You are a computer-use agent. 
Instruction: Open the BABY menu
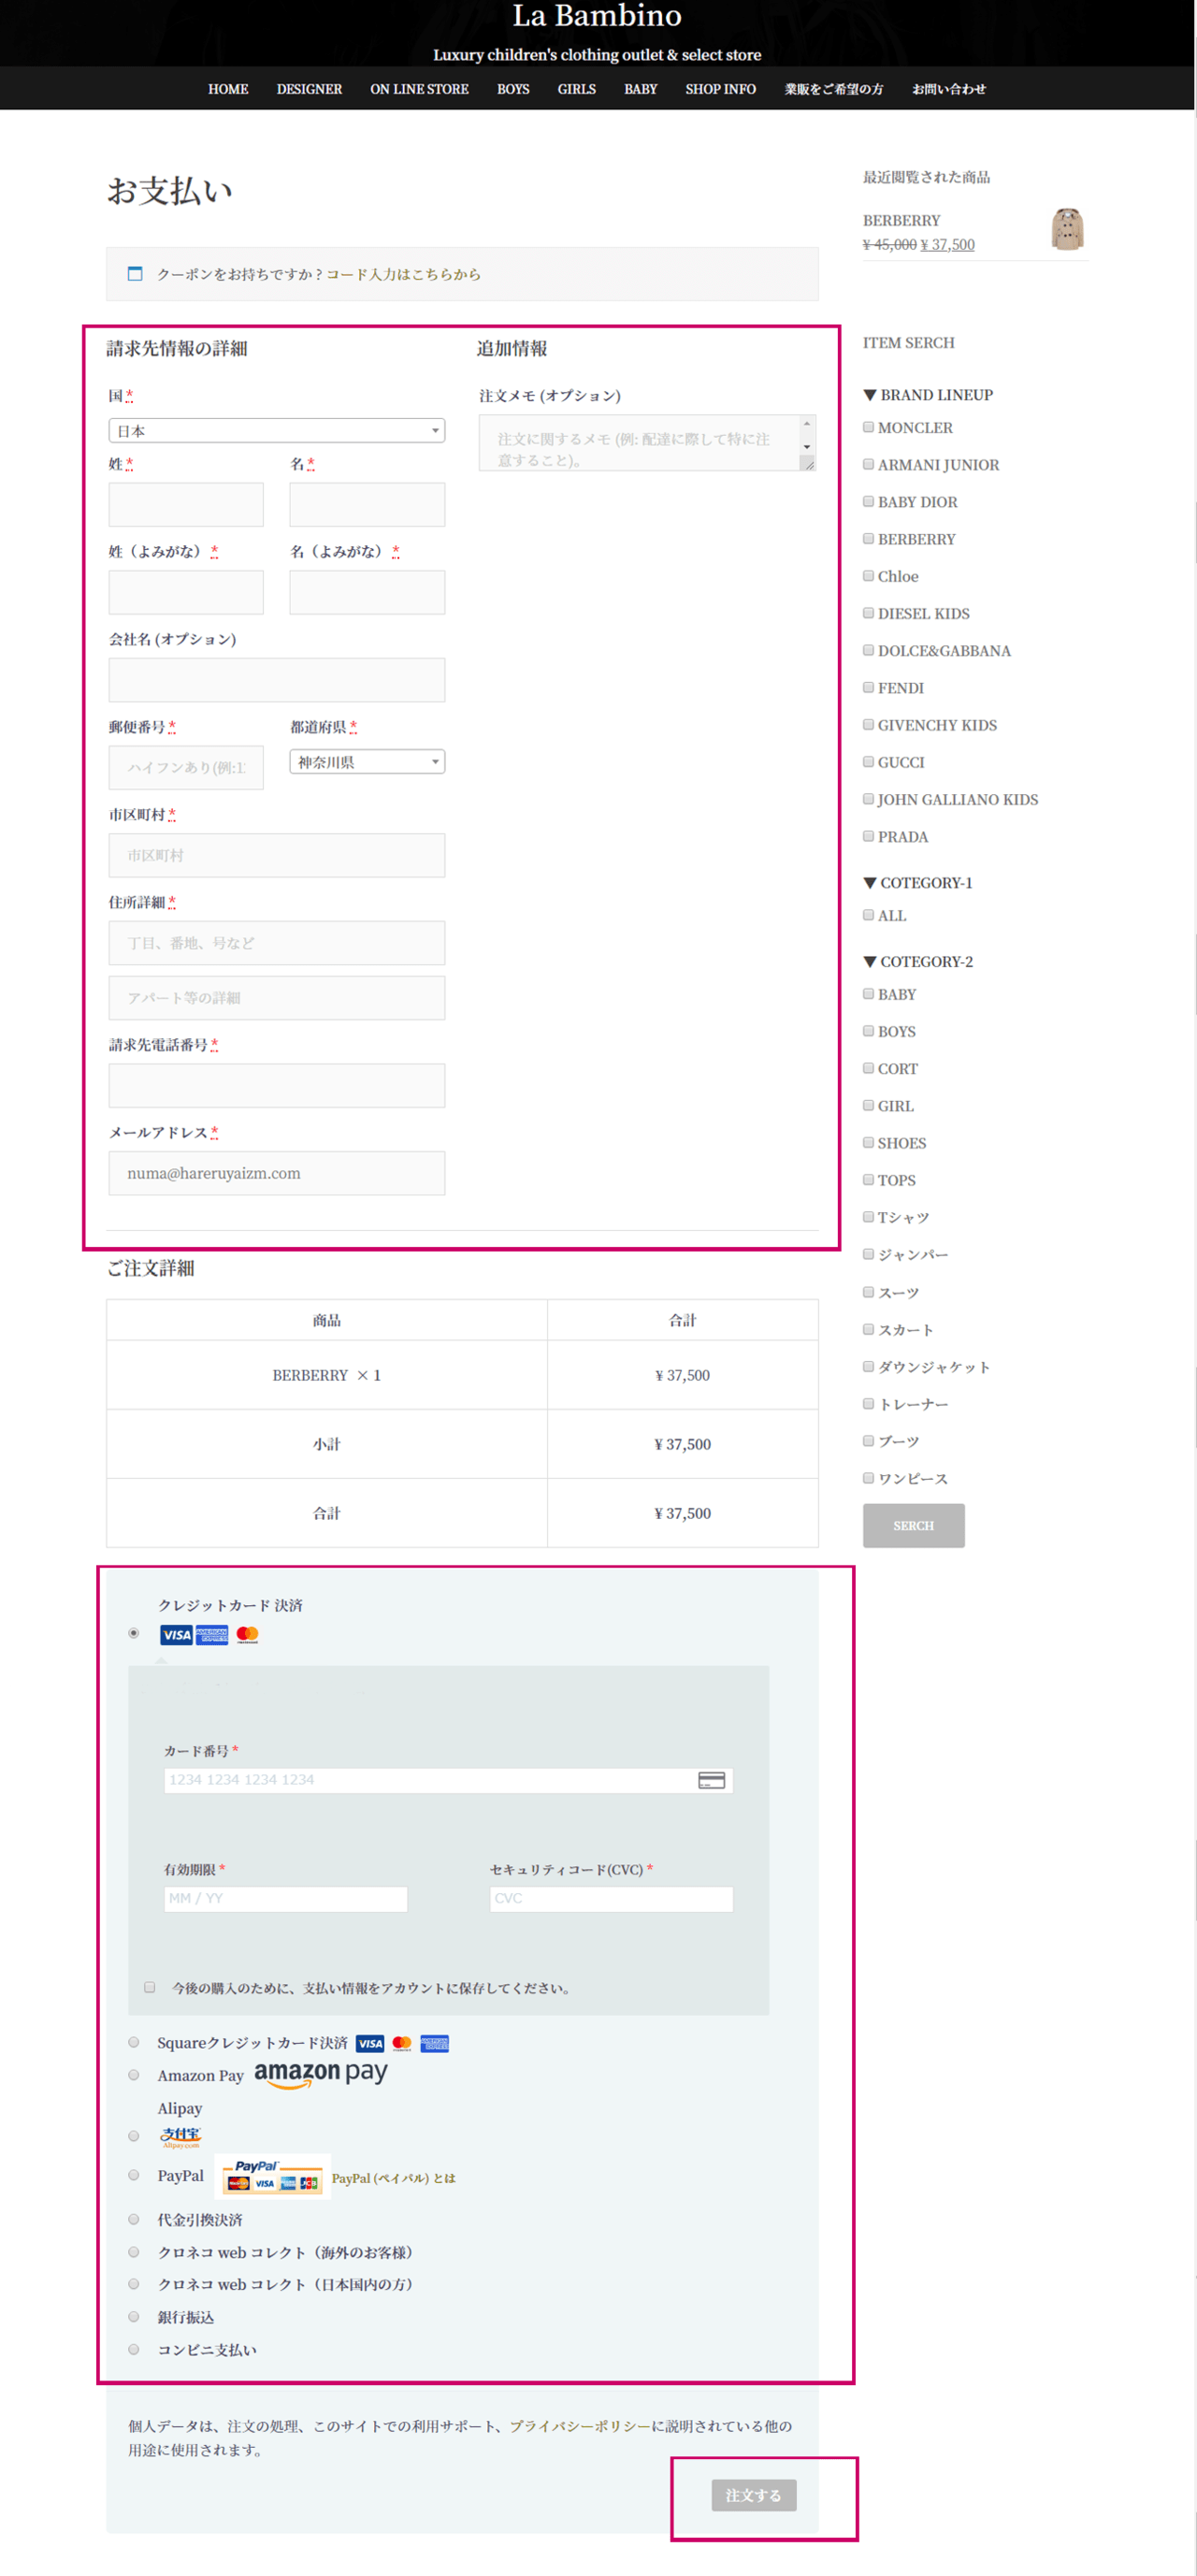tap(640, 89)
